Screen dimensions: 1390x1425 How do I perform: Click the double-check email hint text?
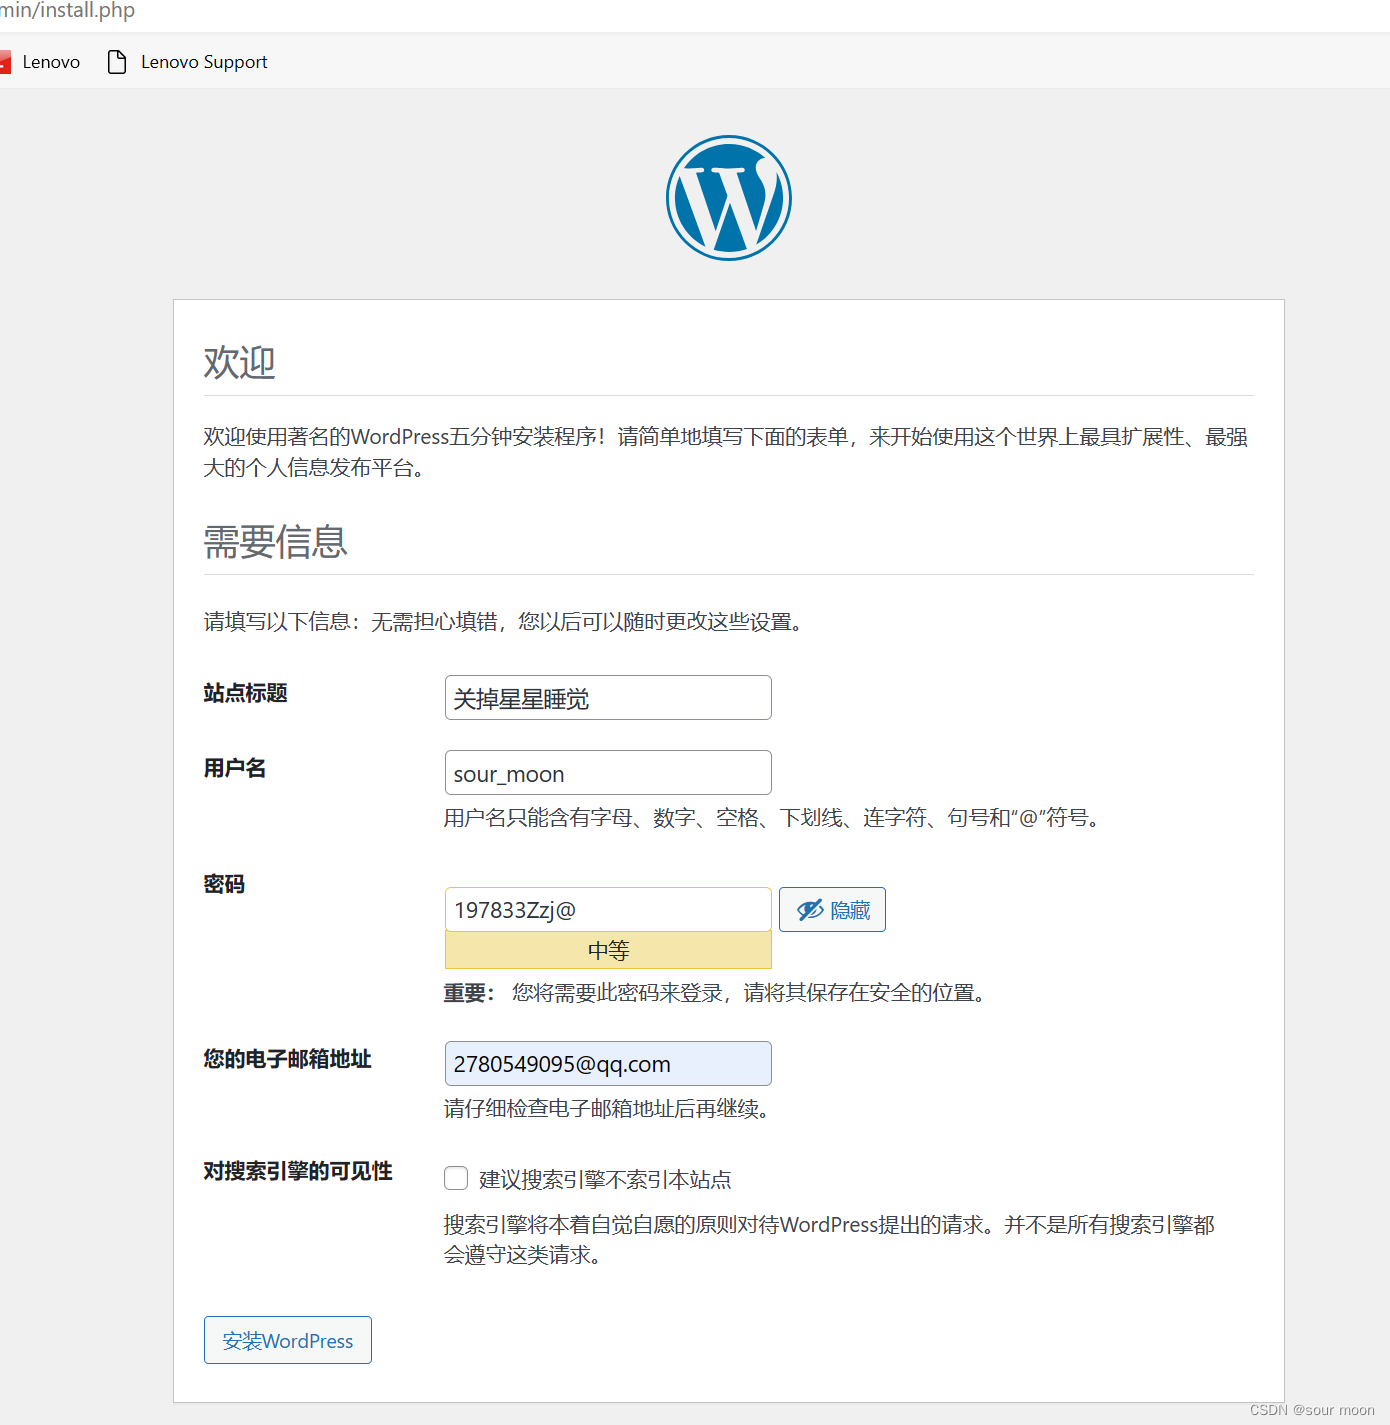pos(609,1109)
